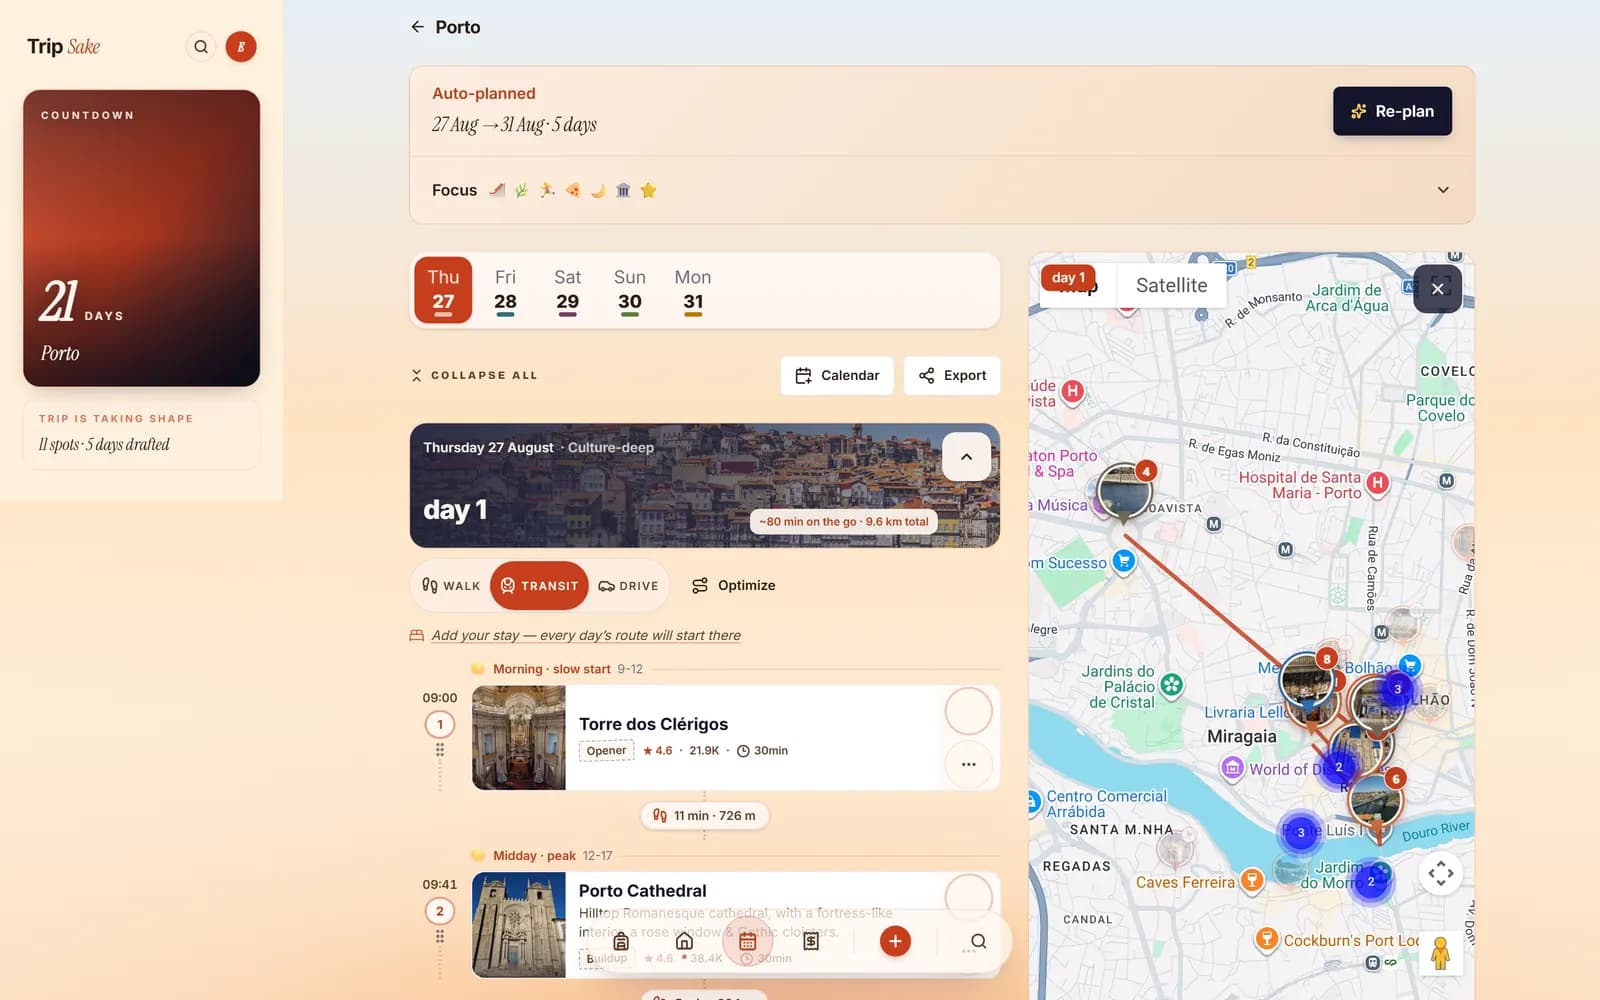Click the Export button
Image resolution: width=1600 pixels, height=1000 pixels.
point(952,376)
